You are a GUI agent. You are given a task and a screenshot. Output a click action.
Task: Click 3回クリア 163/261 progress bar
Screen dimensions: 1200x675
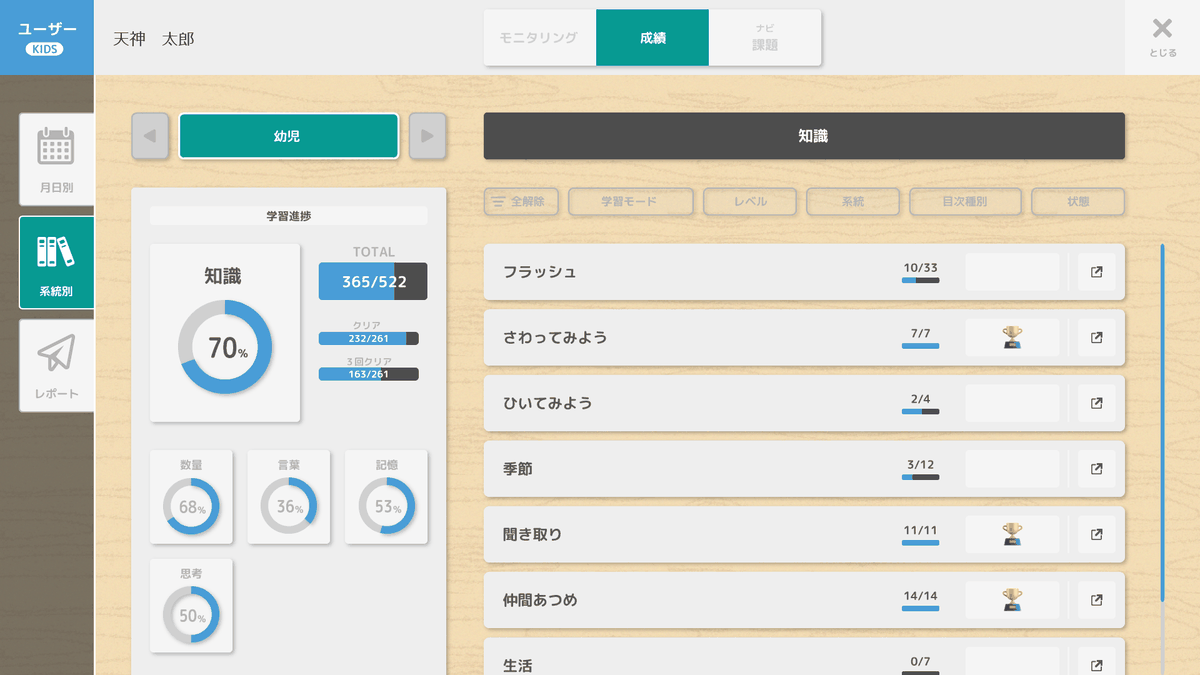coord(368,374)
